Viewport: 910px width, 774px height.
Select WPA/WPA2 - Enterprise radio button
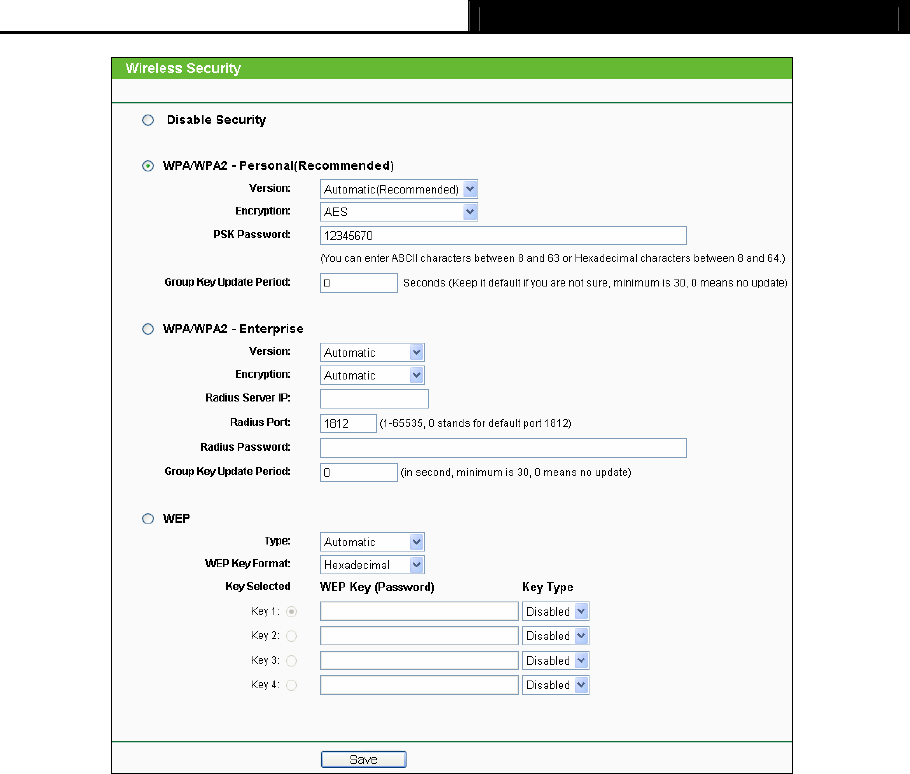(x=148, y=329)
